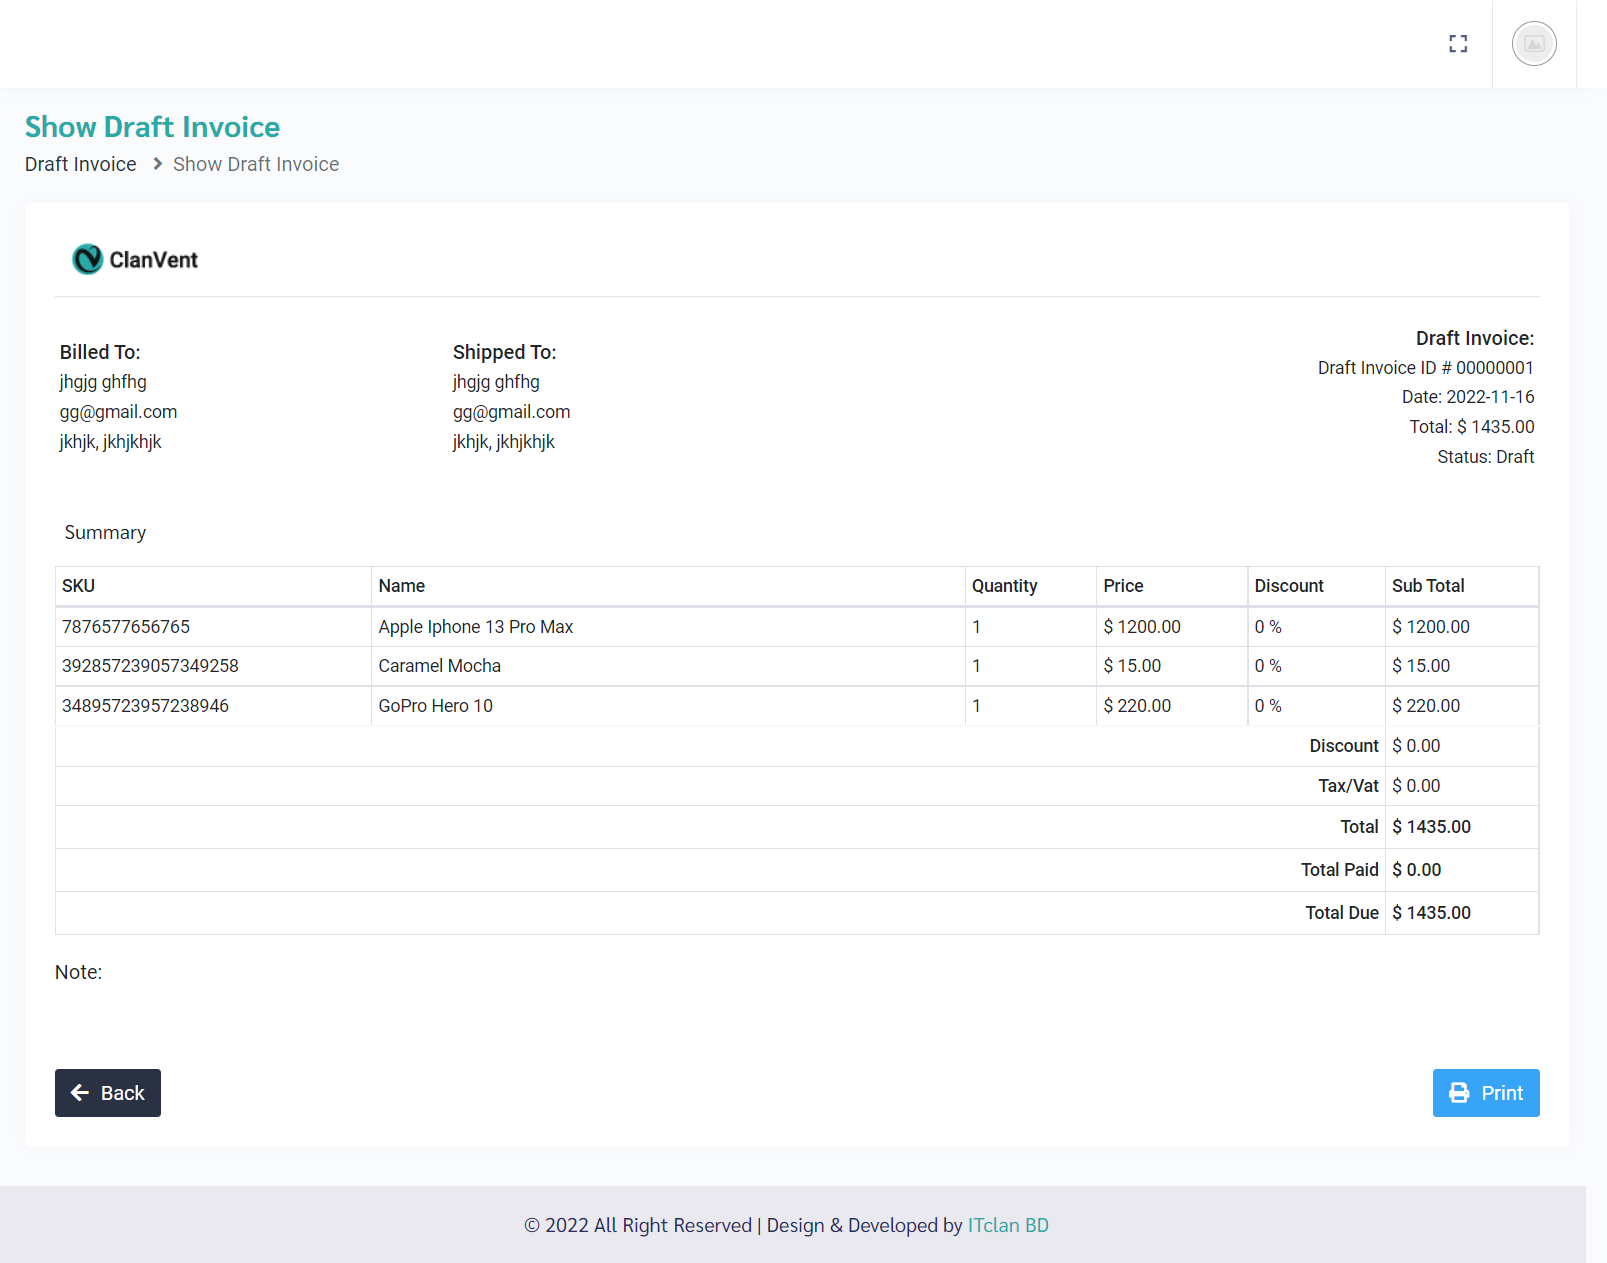The width and height of the screenshot is (1607, 1263).
Task: Click the breadcrumb chevron separator
Action: [x=157, y=164]
